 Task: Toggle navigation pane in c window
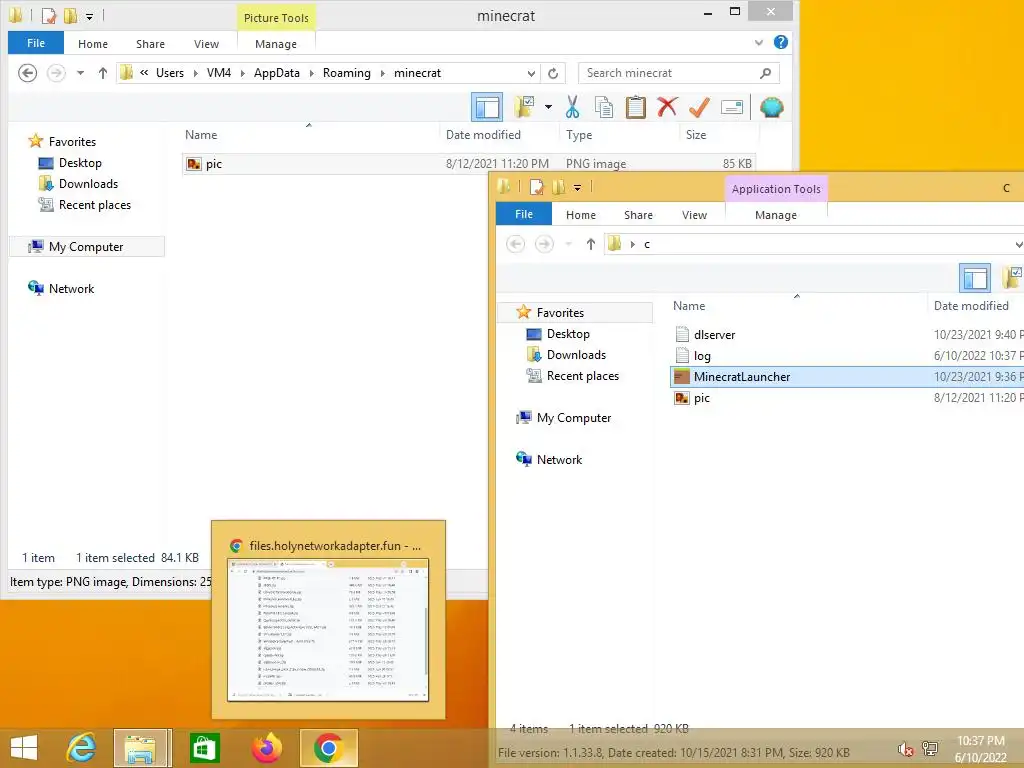pos(974,278)
